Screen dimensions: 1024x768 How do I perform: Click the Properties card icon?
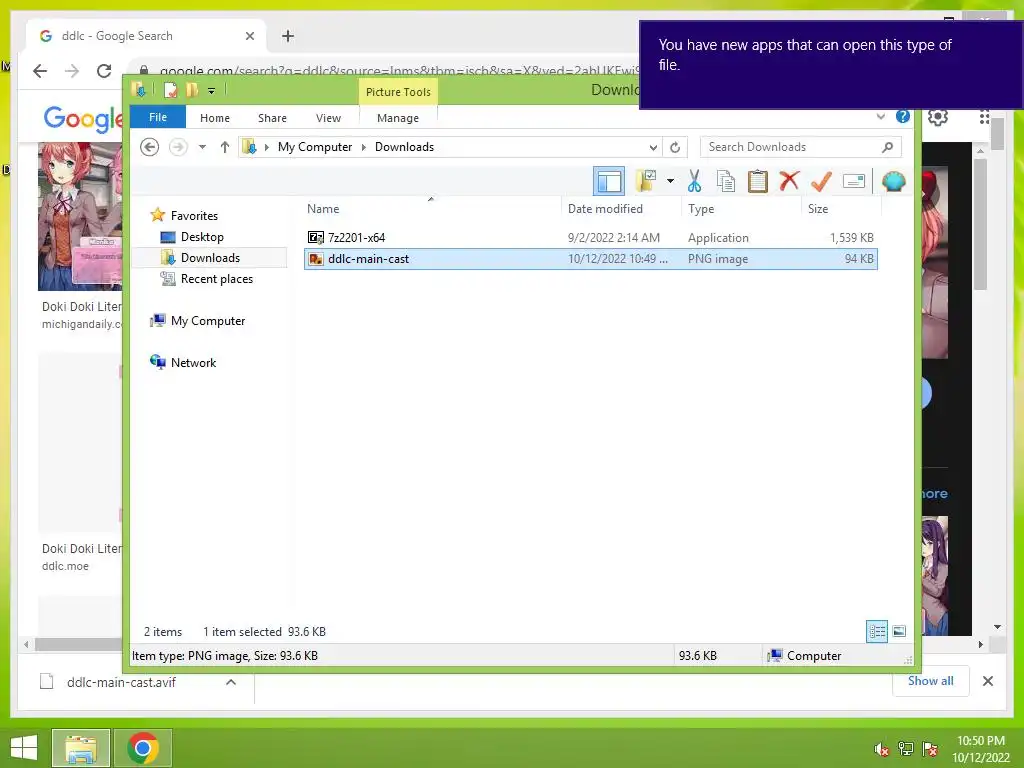(854, 181)
